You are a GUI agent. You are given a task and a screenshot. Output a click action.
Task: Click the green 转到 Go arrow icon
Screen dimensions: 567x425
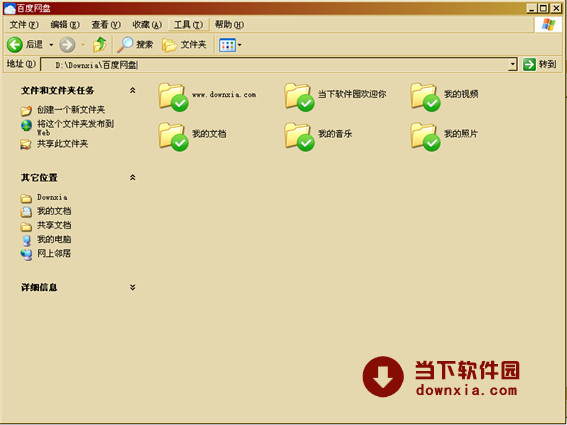[x=529, y=65]
